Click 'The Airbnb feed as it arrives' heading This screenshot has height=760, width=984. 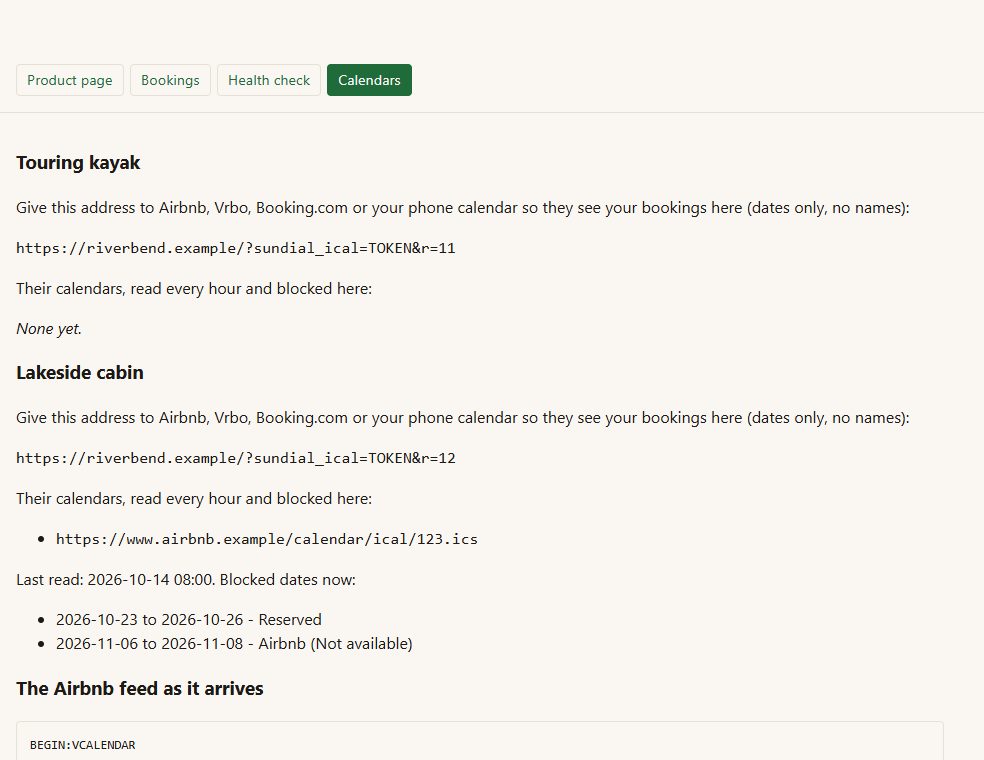click(140, 688)
